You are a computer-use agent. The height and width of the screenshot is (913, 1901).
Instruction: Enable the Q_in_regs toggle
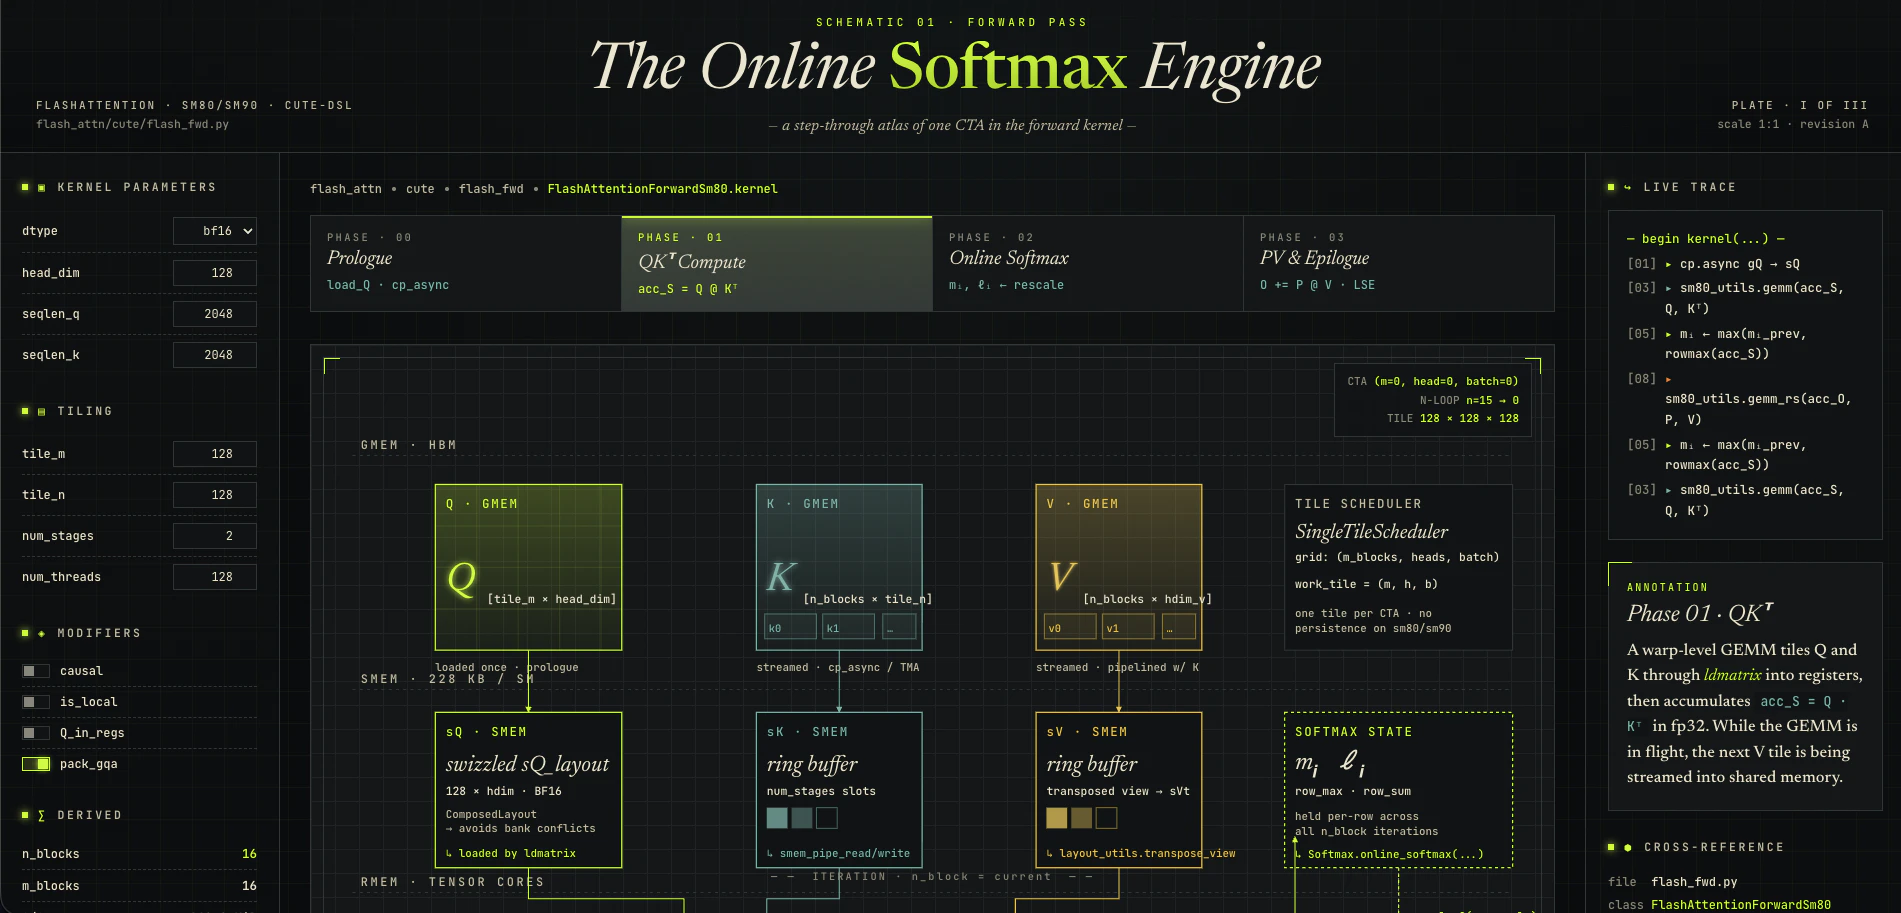[36, 733]
